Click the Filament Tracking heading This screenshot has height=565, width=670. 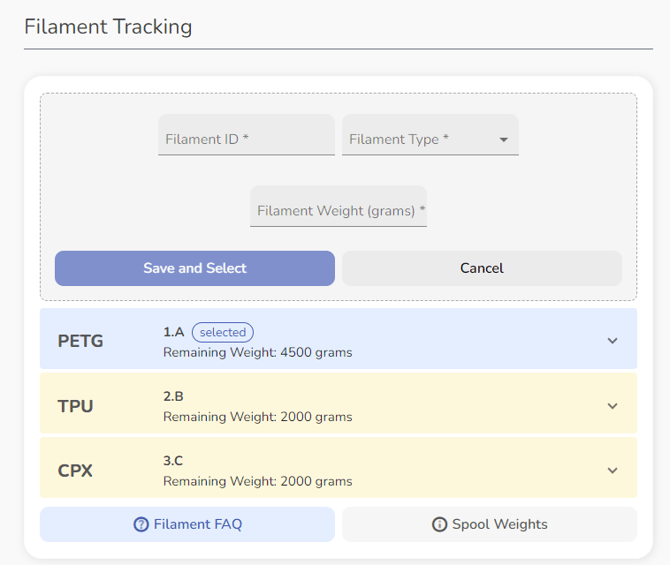coord(108,27)
